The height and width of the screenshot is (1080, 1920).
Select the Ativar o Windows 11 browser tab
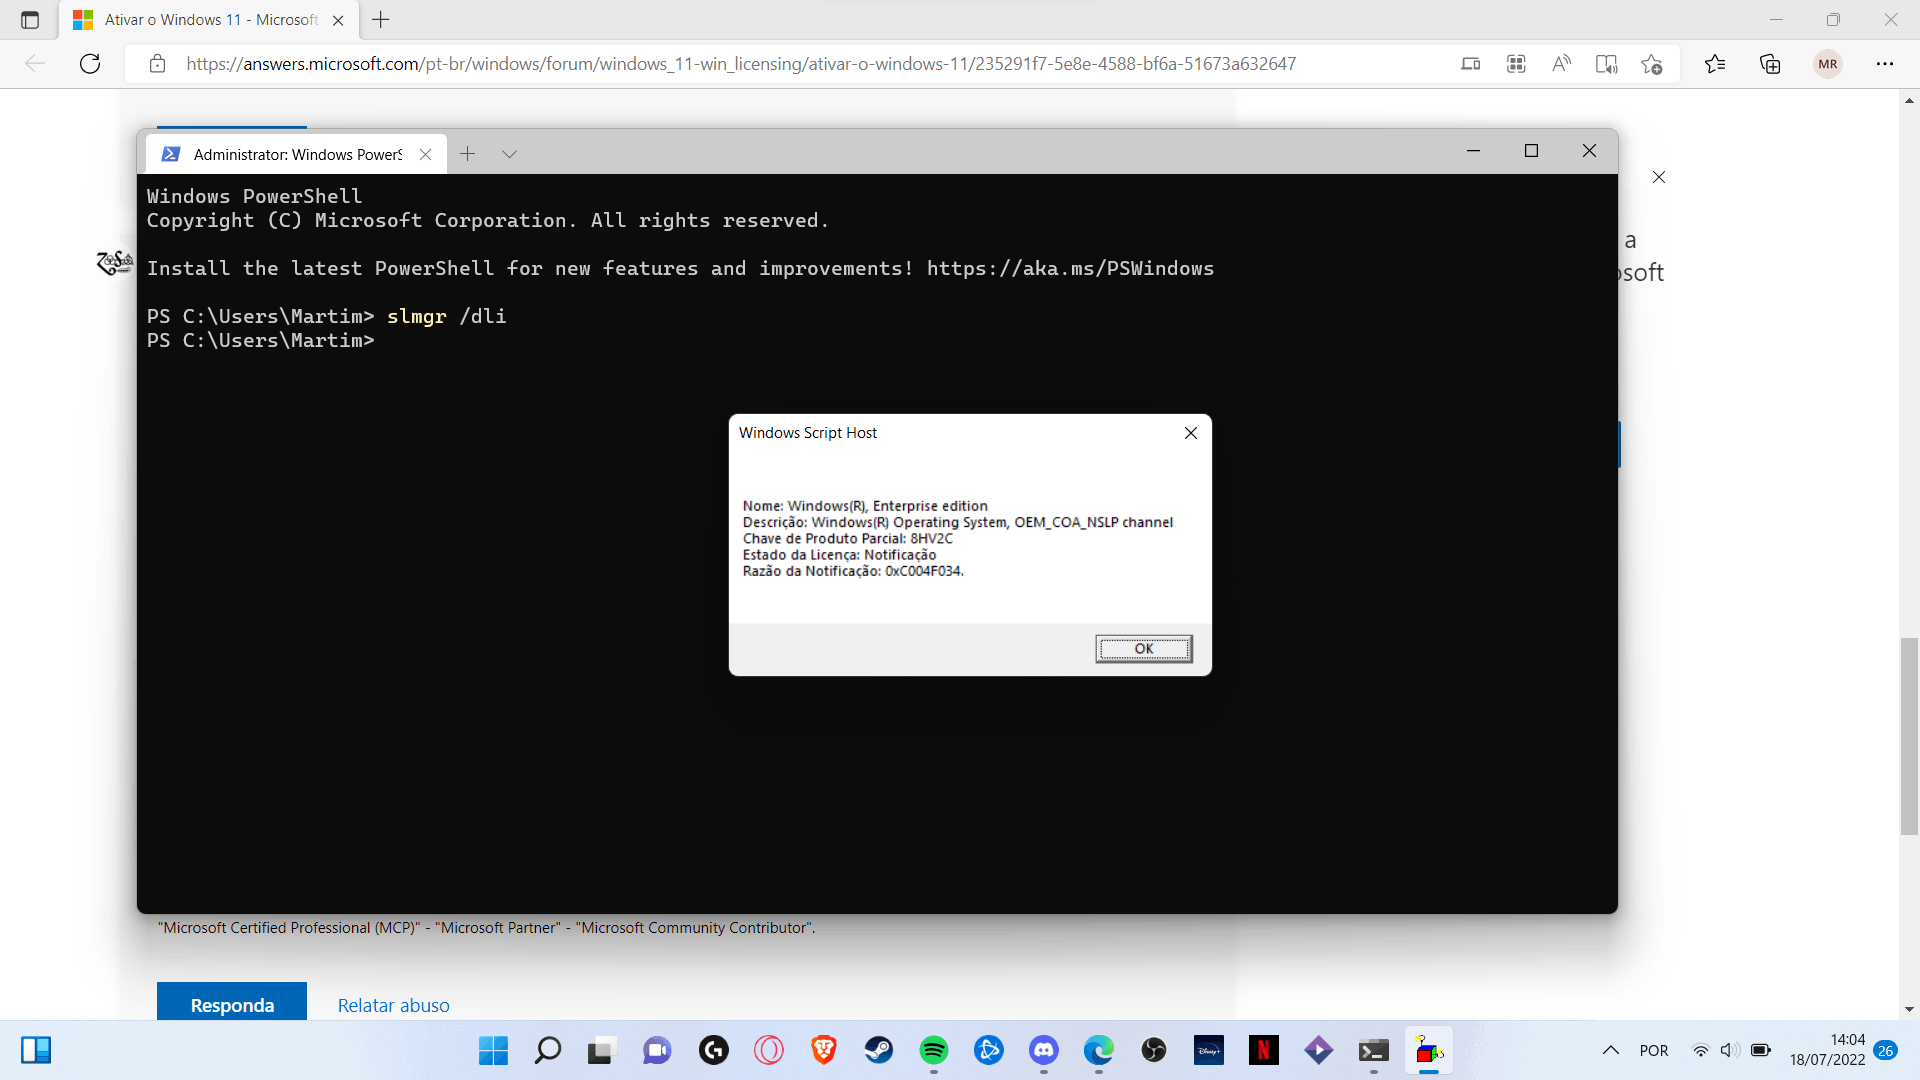[x=210, y=20]
